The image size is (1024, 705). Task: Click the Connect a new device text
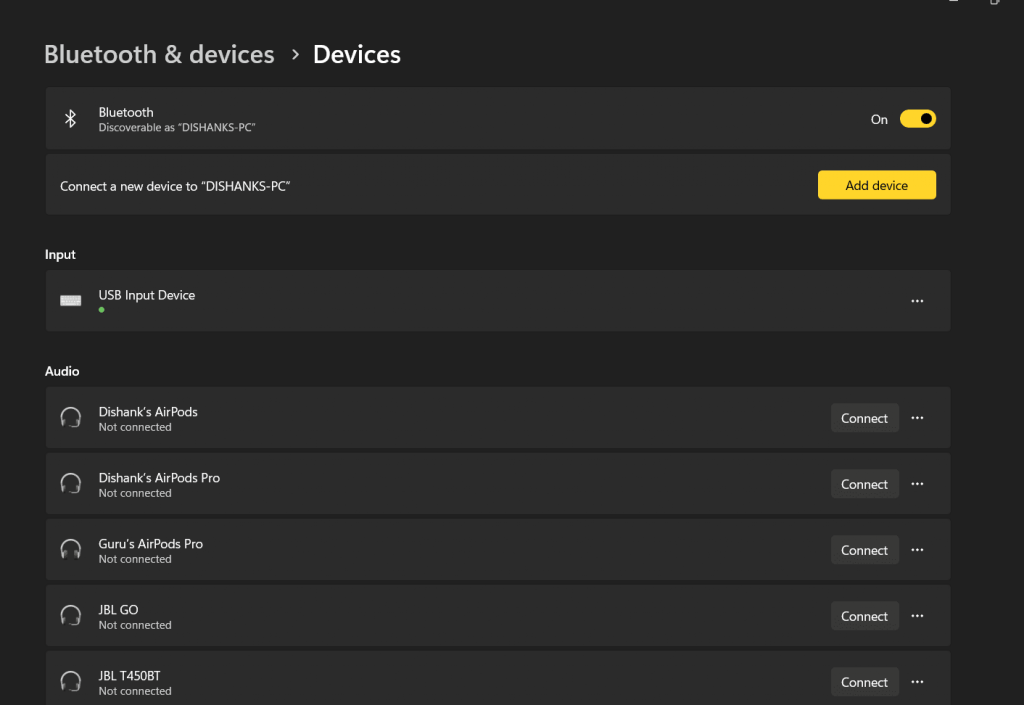point(175,186)
